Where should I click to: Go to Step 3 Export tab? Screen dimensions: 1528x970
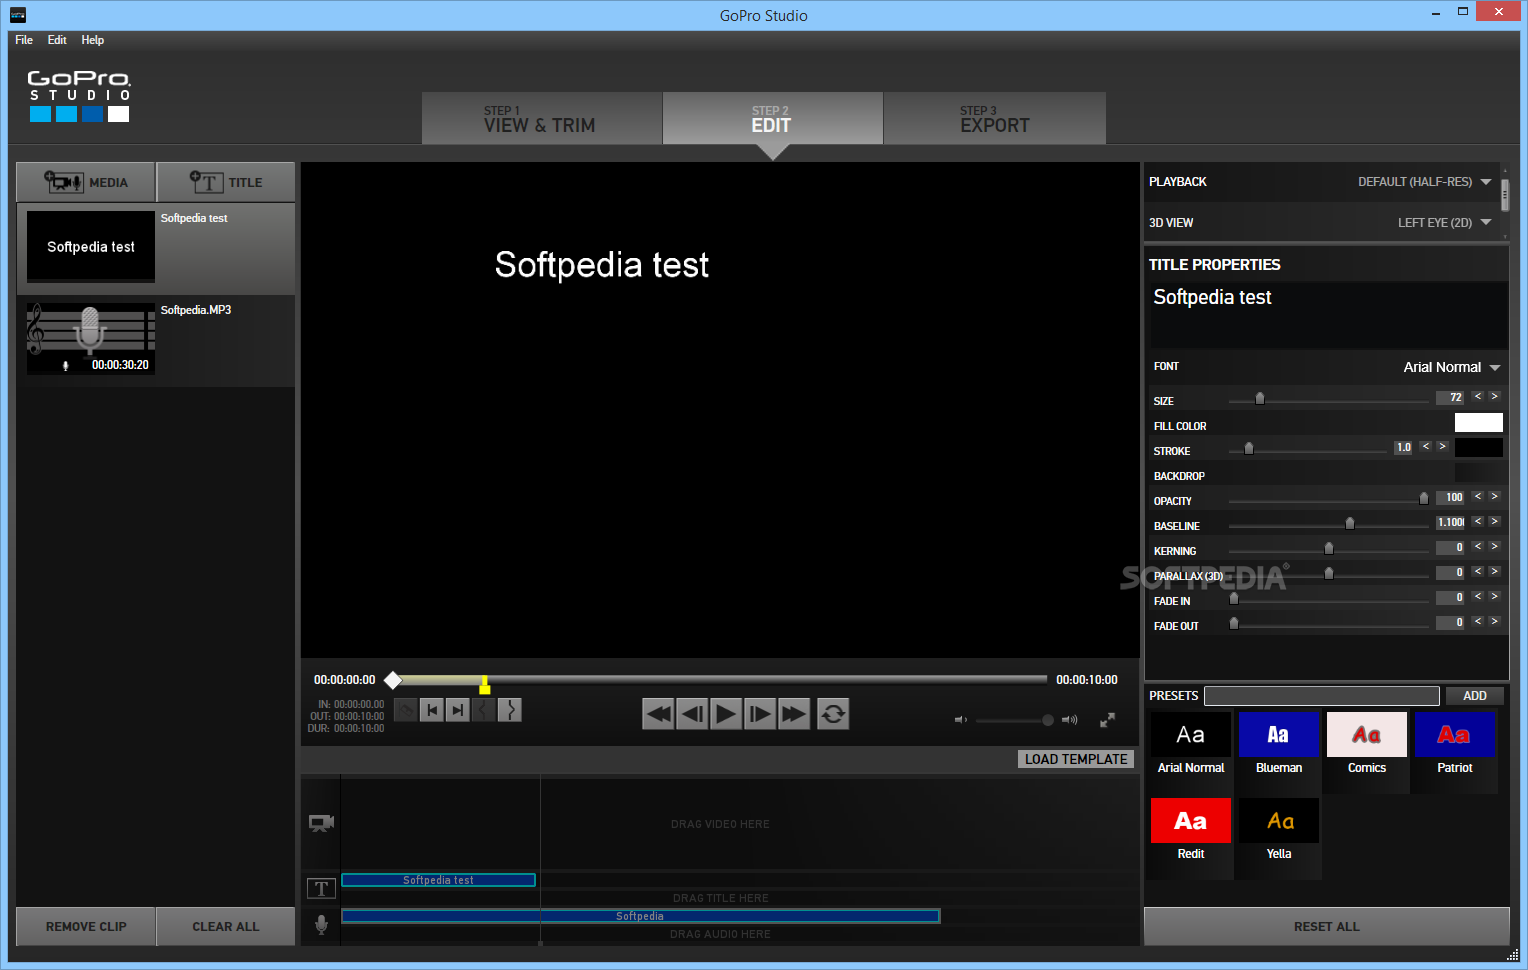pos(995,118)
